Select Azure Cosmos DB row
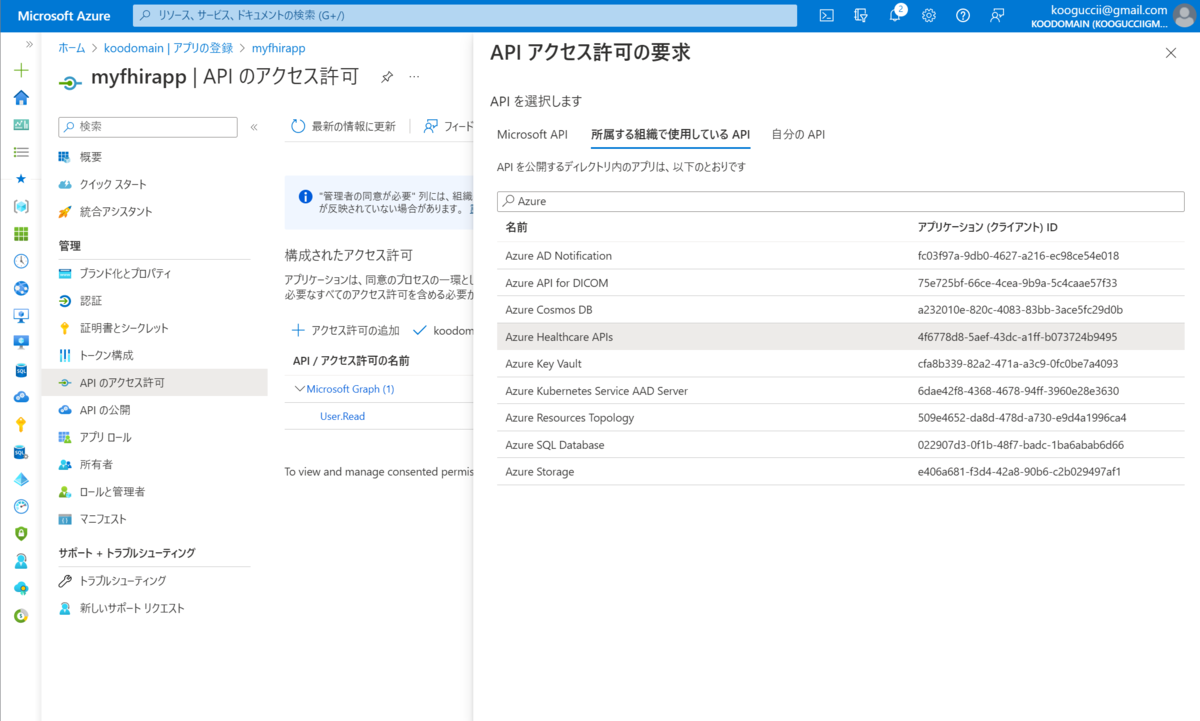The image size is (1200, 721). [840, 310]
